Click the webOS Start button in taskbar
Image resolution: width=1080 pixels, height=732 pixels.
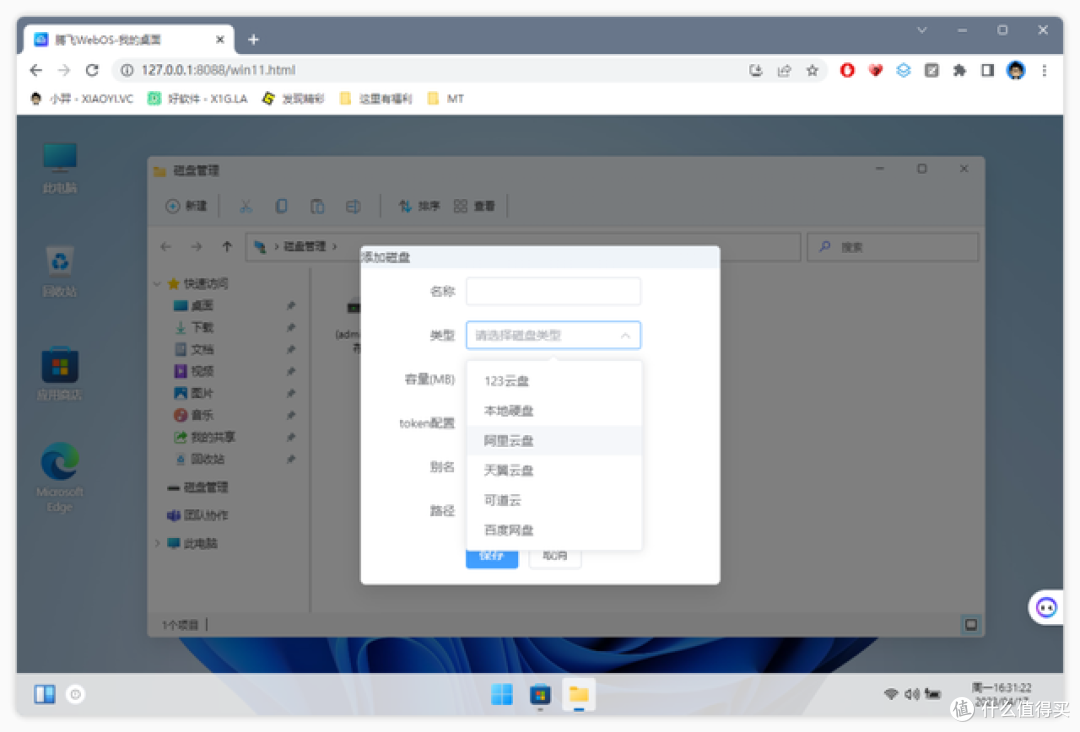point(502,694)
